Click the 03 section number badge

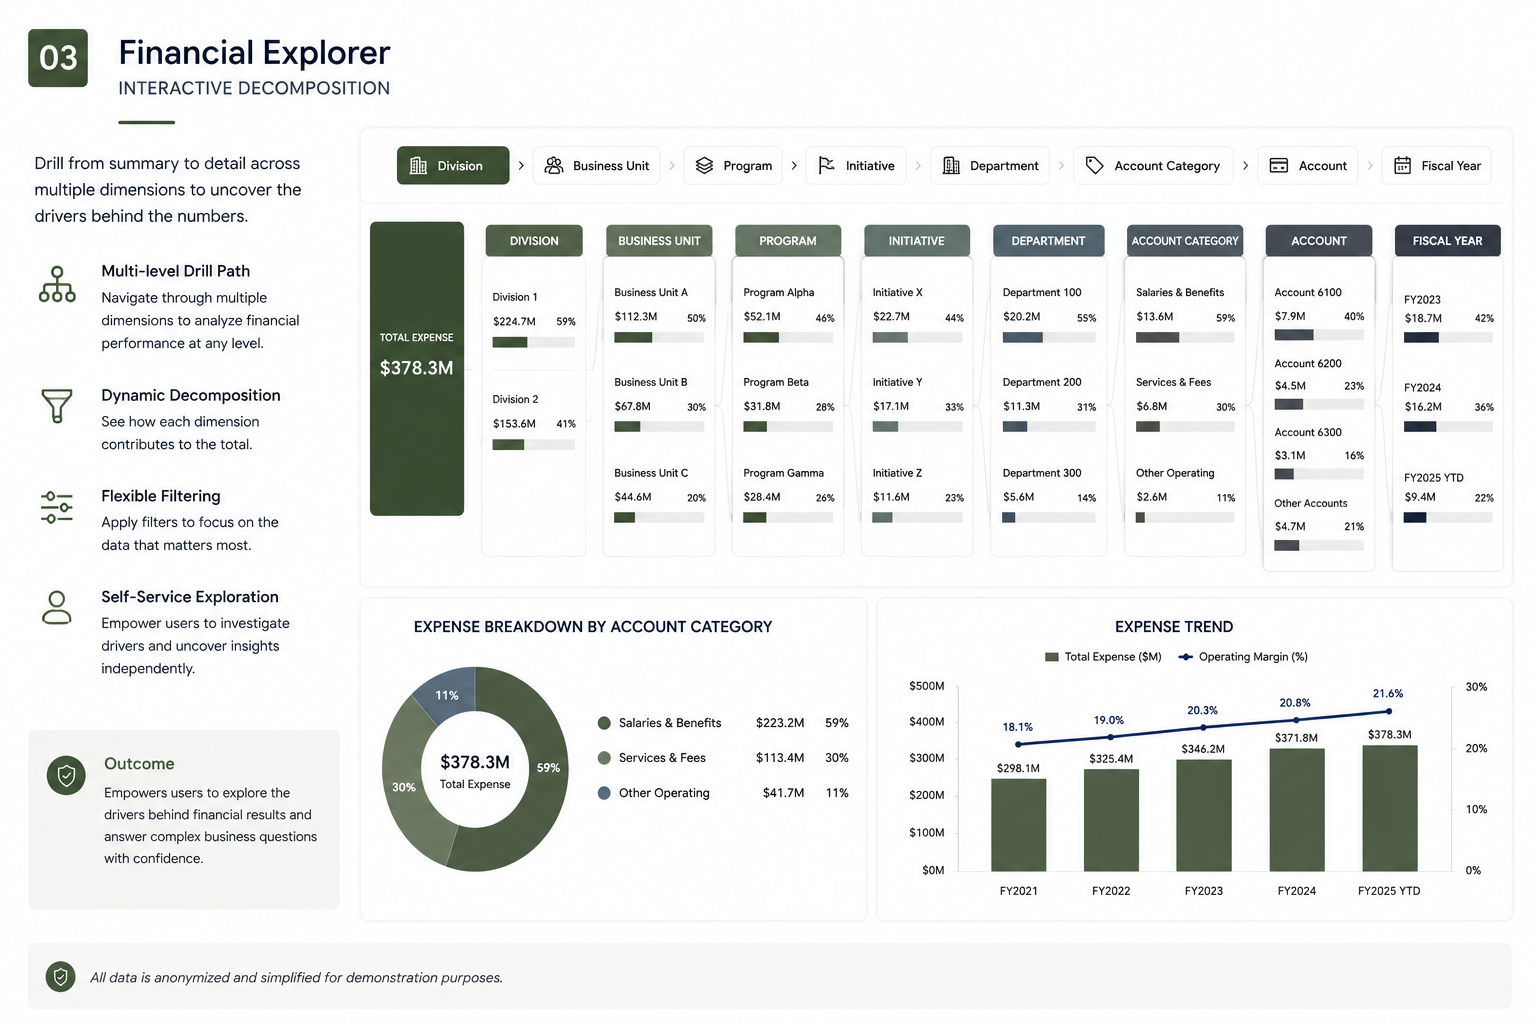58,58
